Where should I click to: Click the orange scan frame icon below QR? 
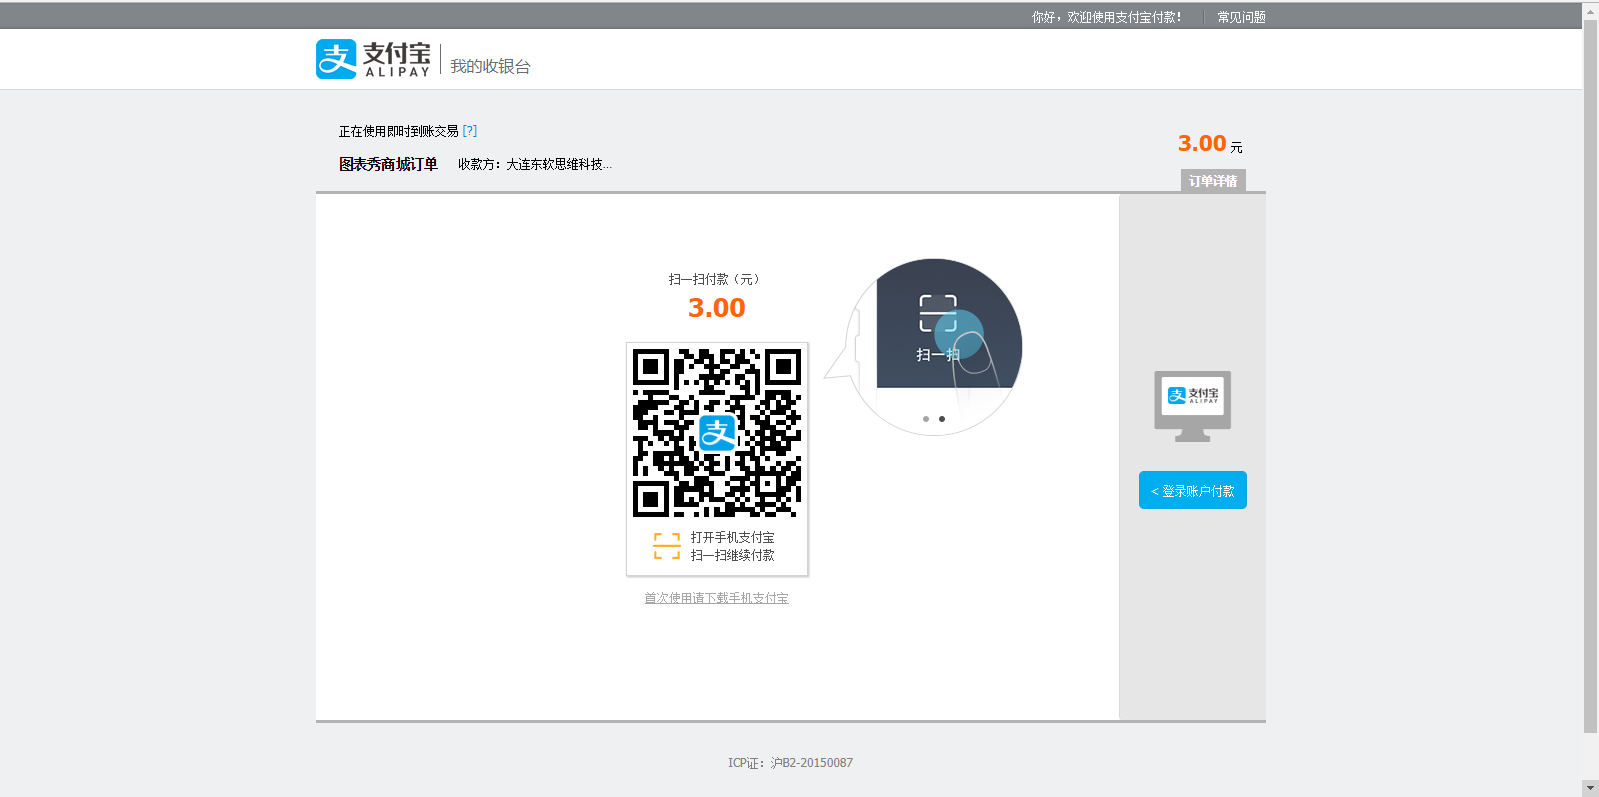click(667, 546)
